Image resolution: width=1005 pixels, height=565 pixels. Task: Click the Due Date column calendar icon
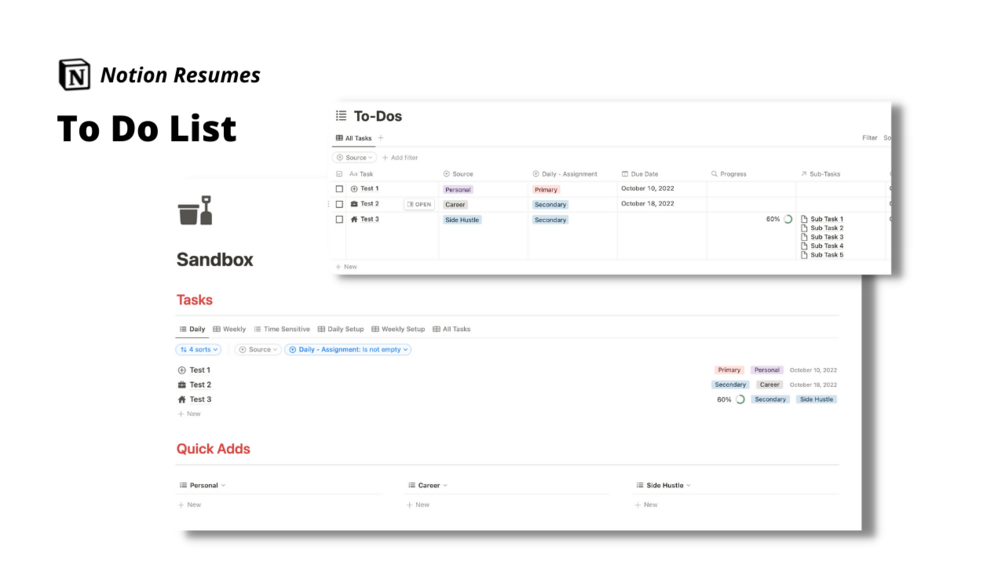pos(625,174)
